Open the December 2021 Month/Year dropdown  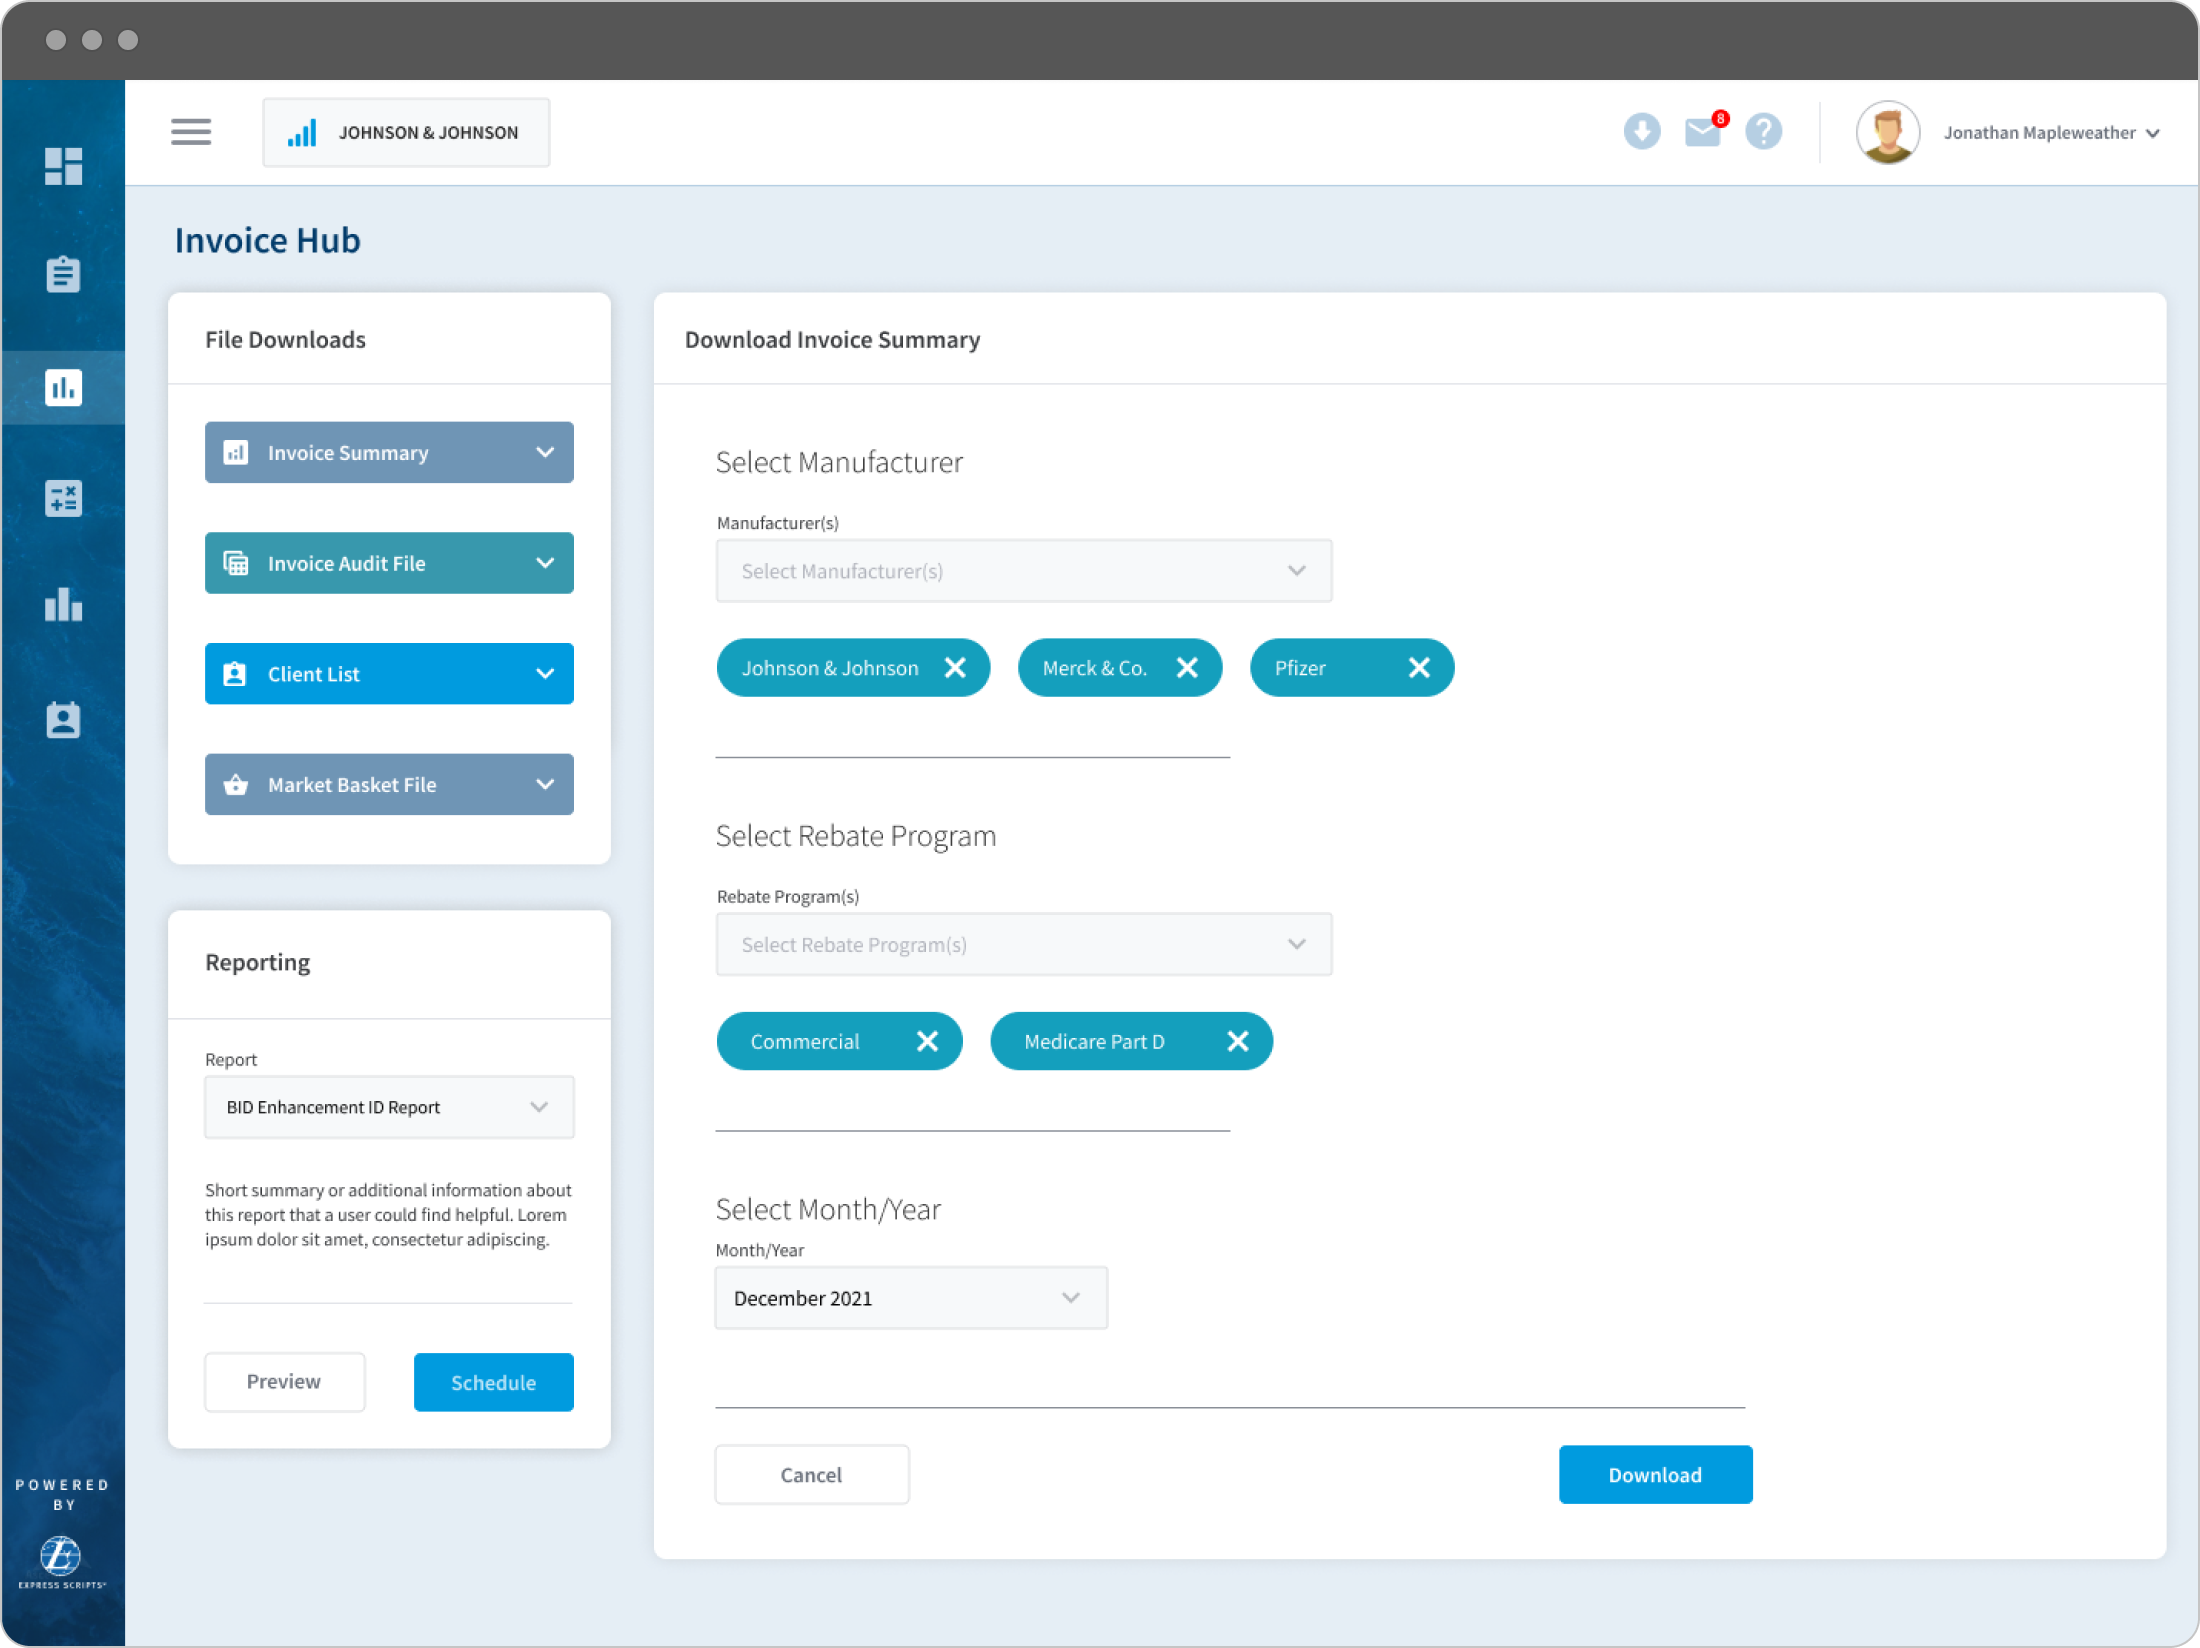pos(911,1298)
